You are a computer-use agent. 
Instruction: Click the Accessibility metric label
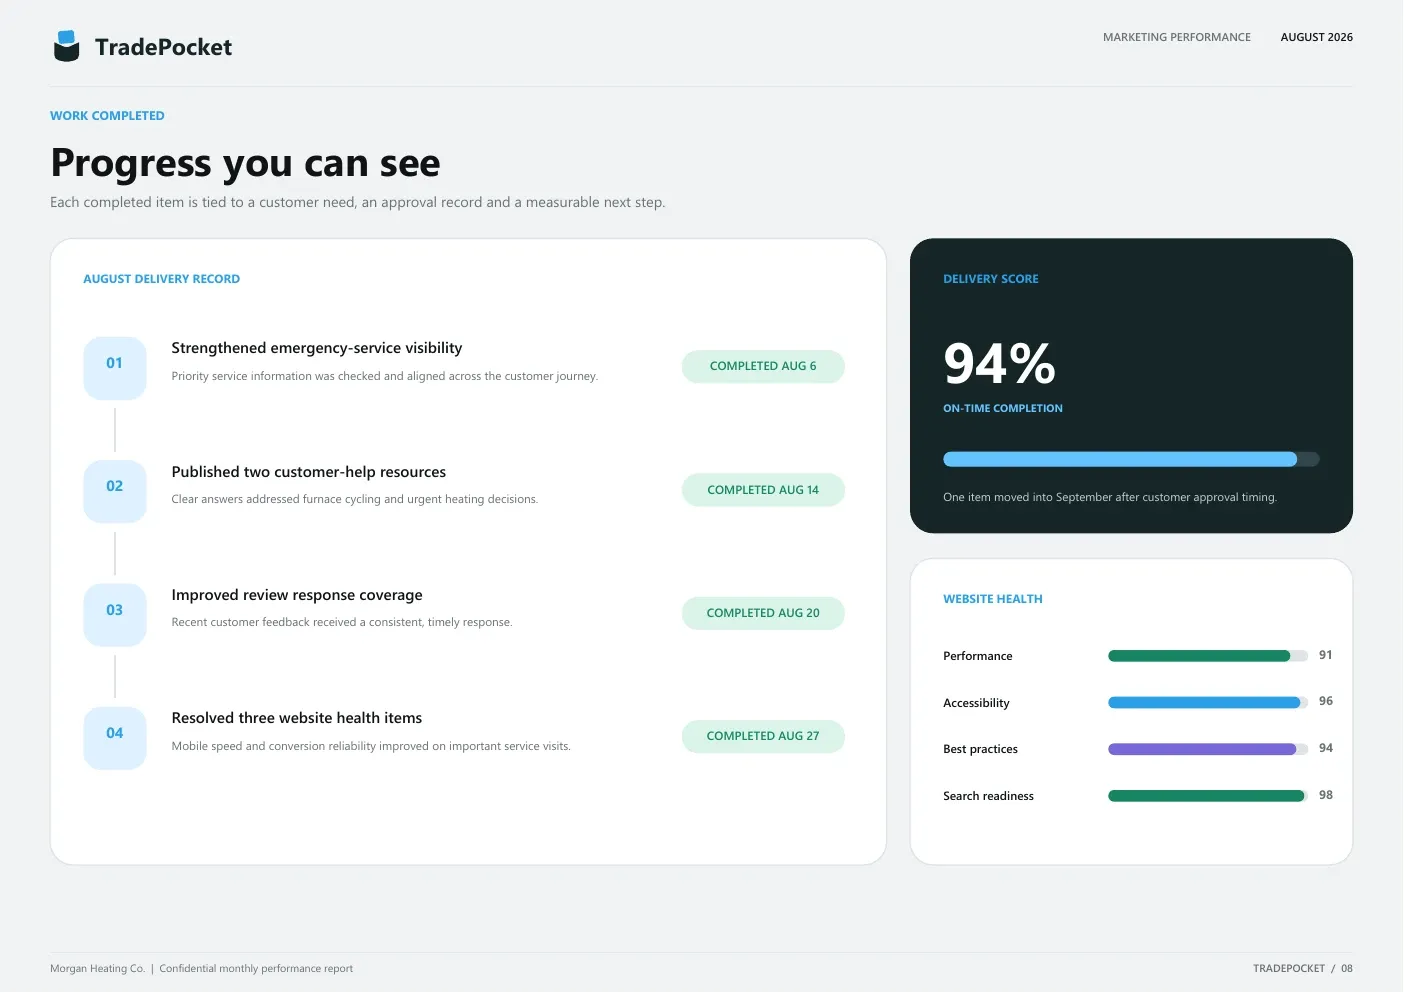coord(977,703)
